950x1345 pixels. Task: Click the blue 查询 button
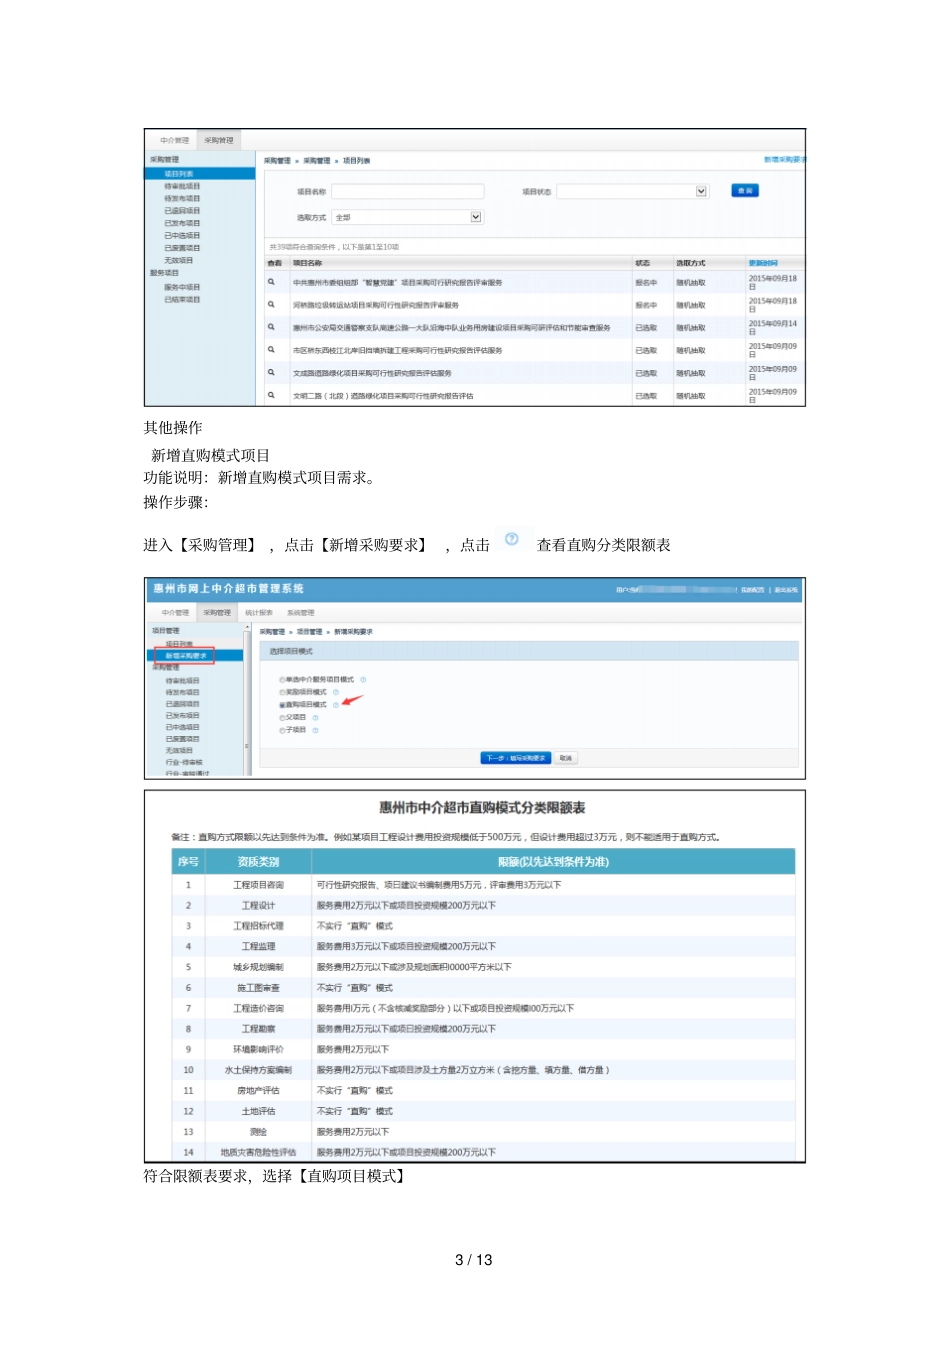745,190
